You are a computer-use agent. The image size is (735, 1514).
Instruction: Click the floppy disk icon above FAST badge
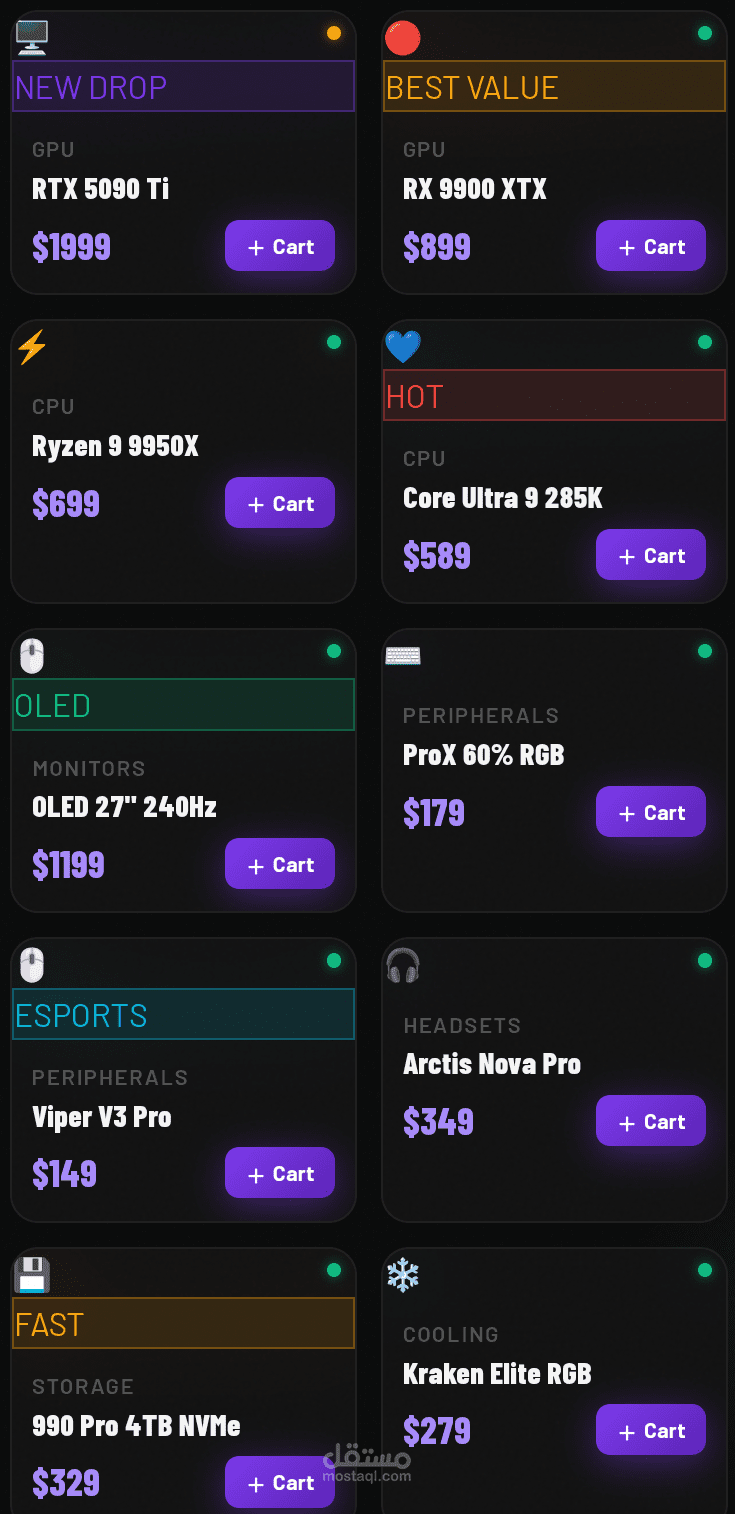[x=31, y=1275]
